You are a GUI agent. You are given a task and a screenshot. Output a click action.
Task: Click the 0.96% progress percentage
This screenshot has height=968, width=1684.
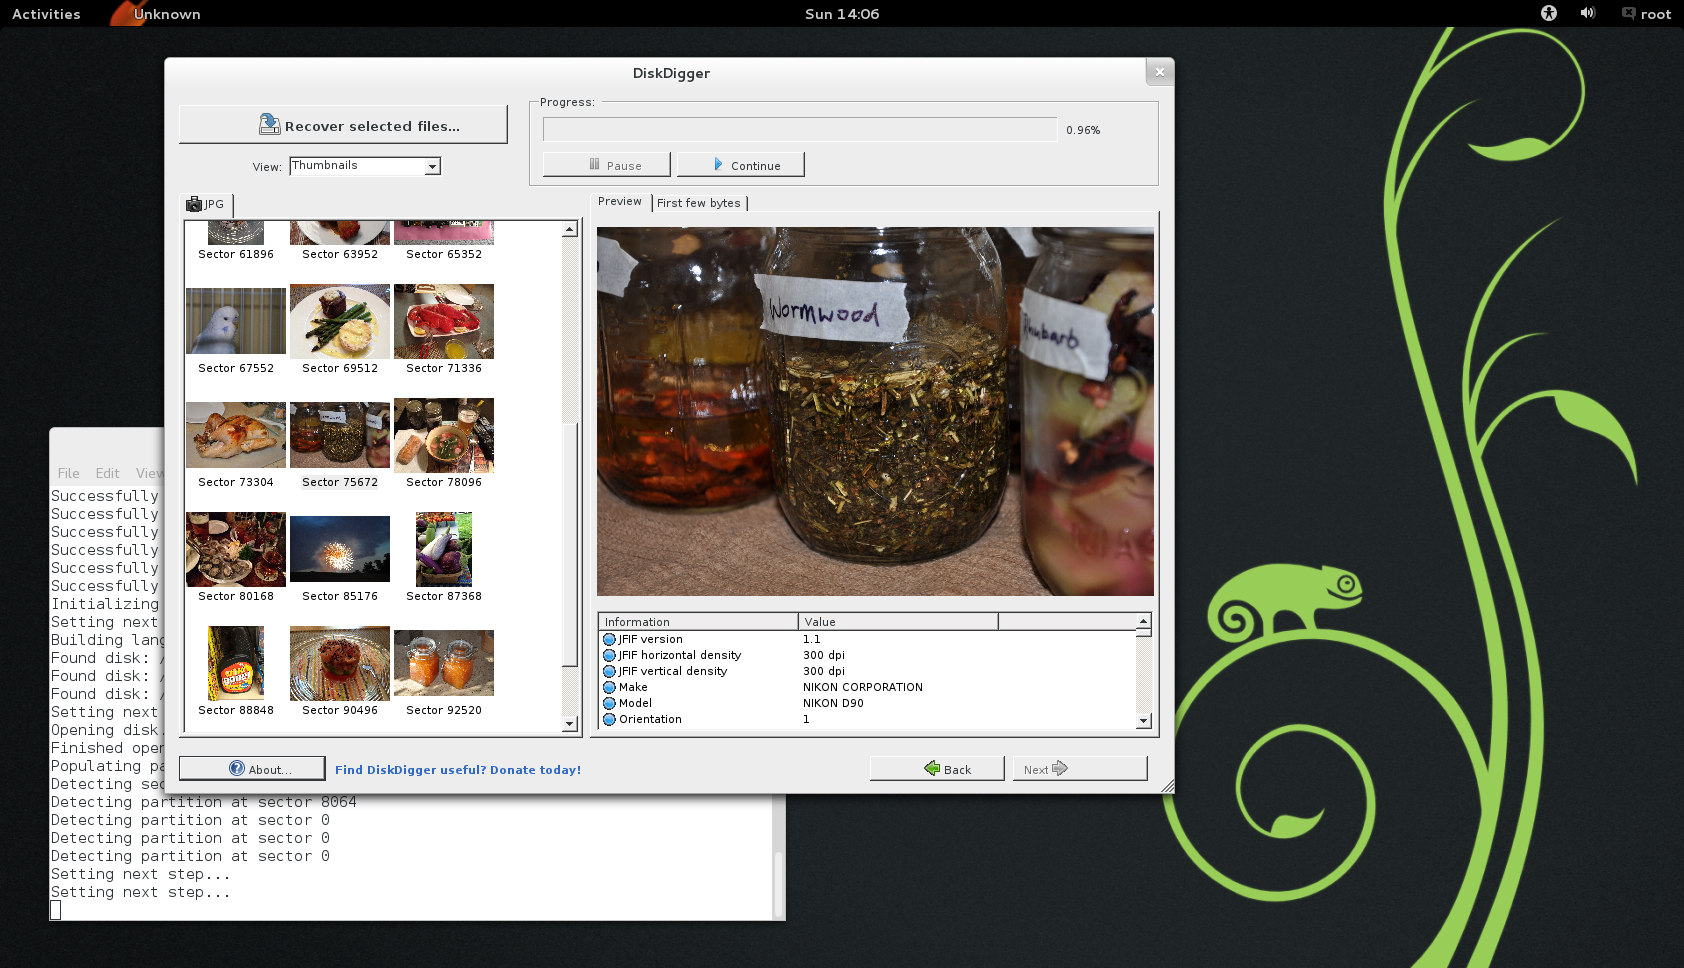(1083, 130)
